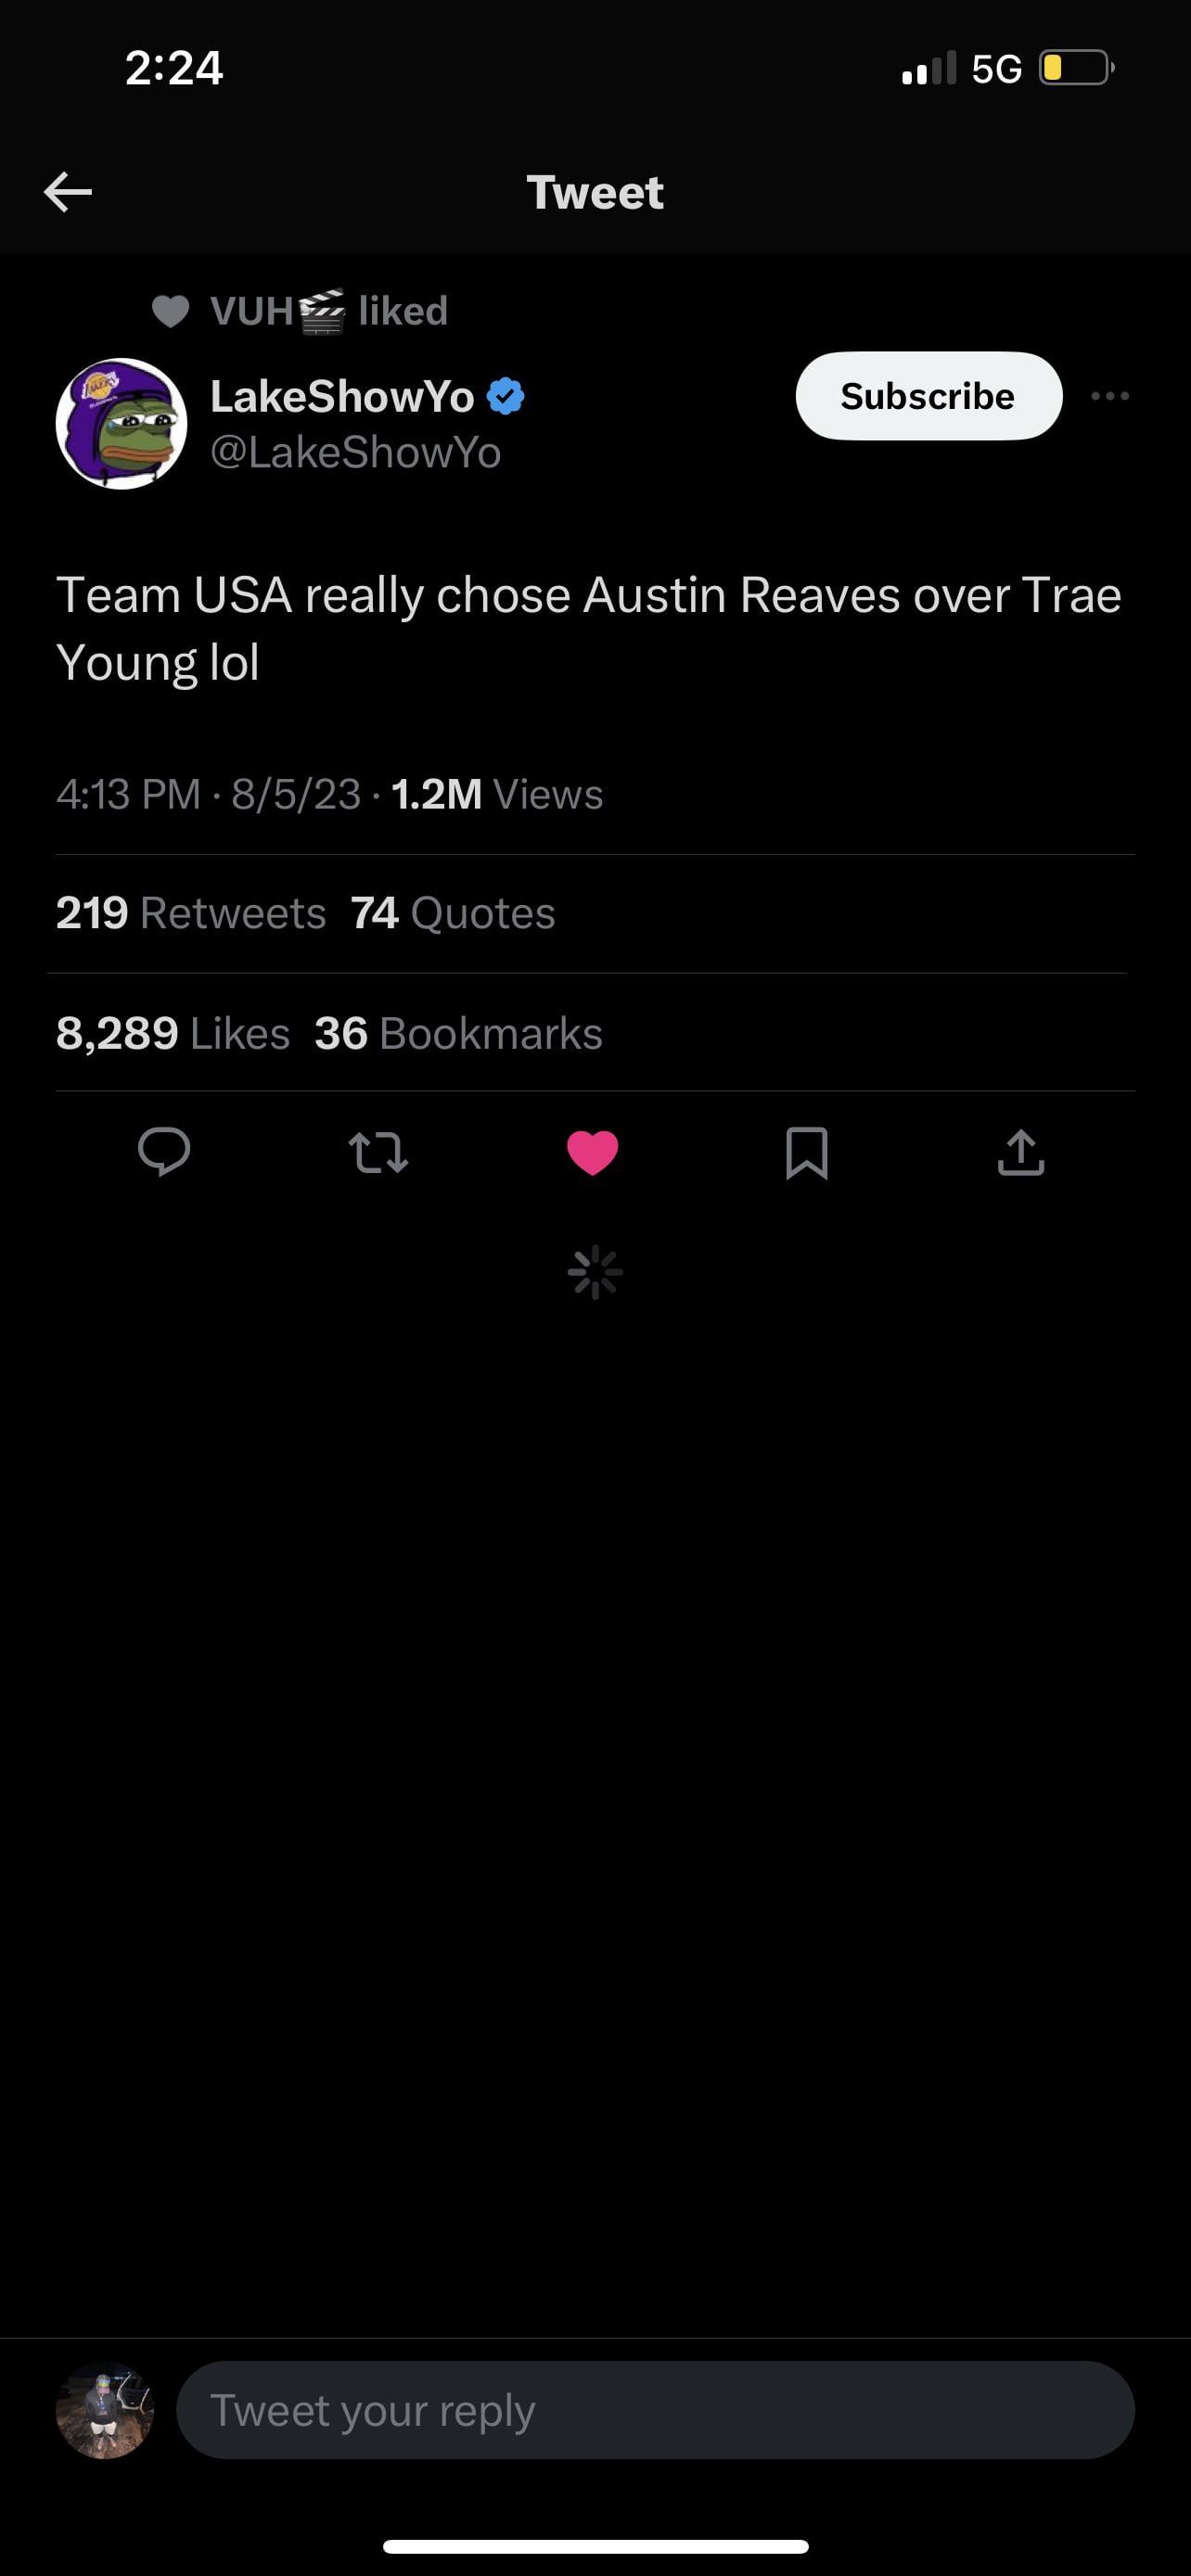
Task: Tap the @LakeShowYo handle
Action: tap(355, 453)
